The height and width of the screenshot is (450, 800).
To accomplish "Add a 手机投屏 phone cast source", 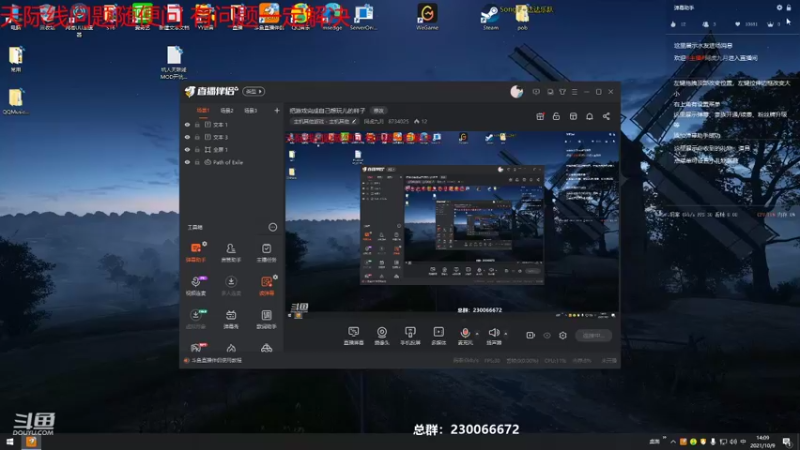I will pos(410,335).
